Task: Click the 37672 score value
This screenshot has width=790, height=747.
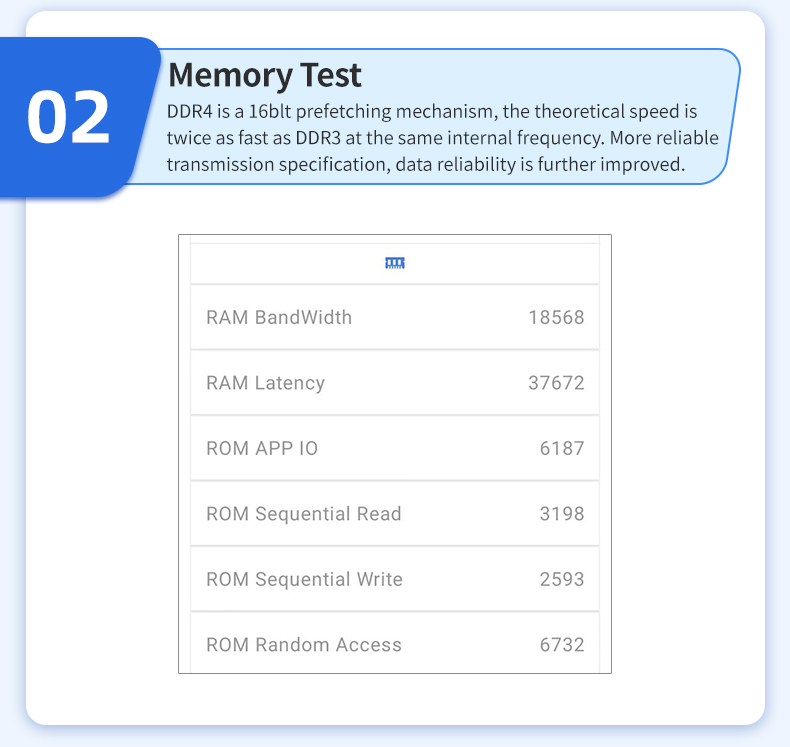Action: click(x=556, y=383)
